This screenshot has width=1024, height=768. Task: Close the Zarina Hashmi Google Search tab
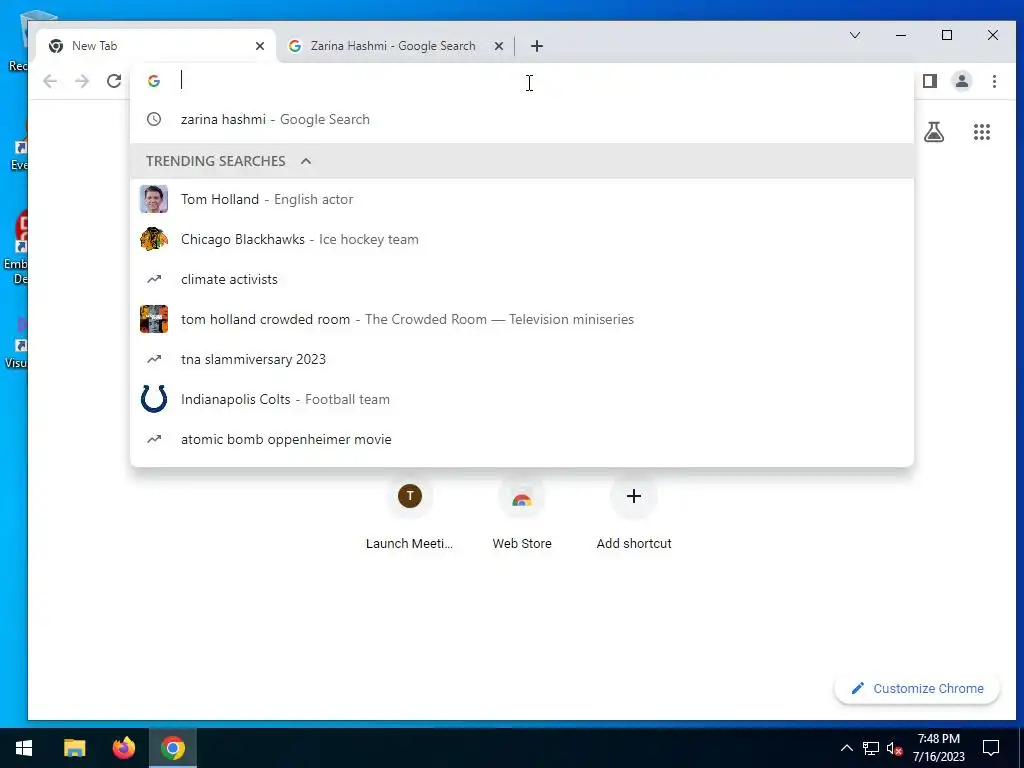[x=499, y=46]
